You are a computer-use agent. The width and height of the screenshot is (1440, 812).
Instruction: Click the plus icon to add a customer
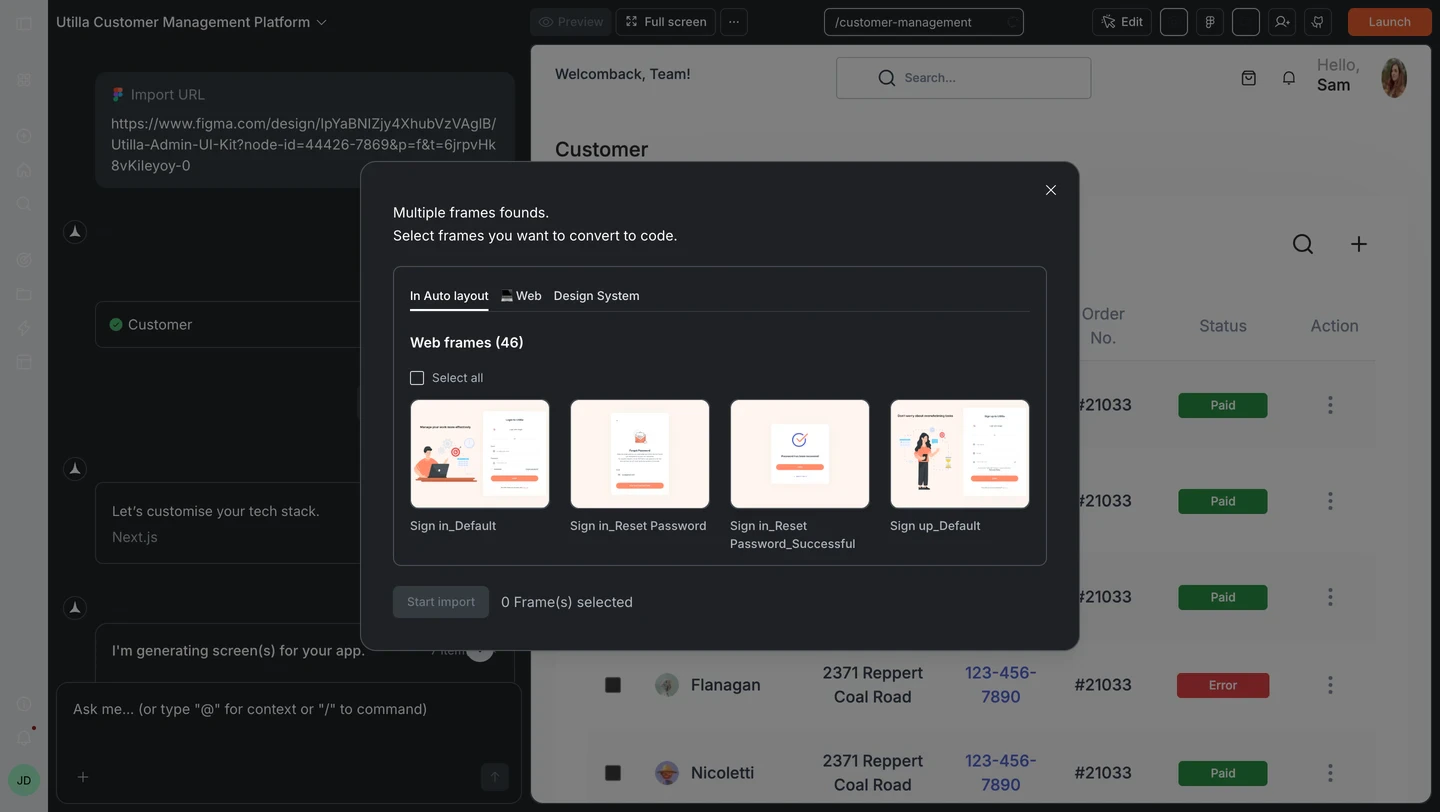click(1358, 243)
